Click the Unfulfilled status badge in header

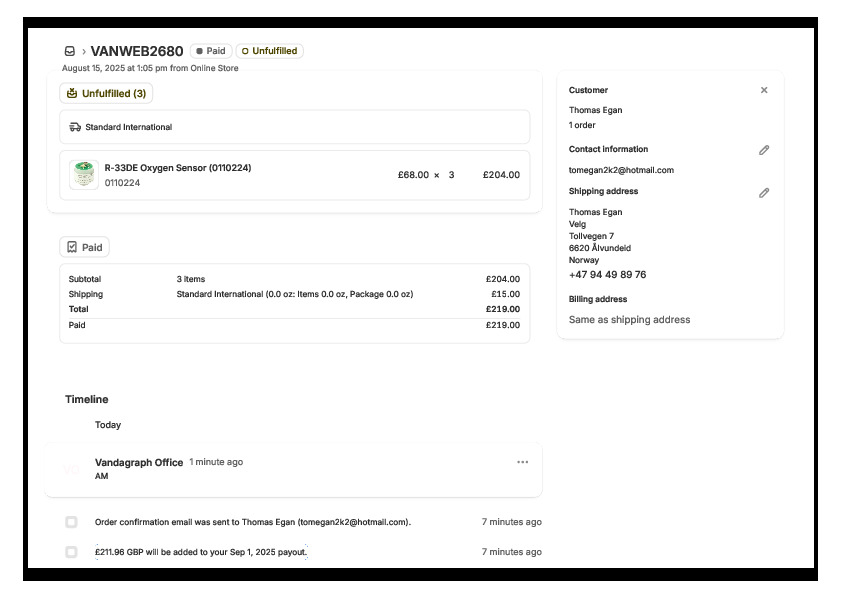point(270,51)
